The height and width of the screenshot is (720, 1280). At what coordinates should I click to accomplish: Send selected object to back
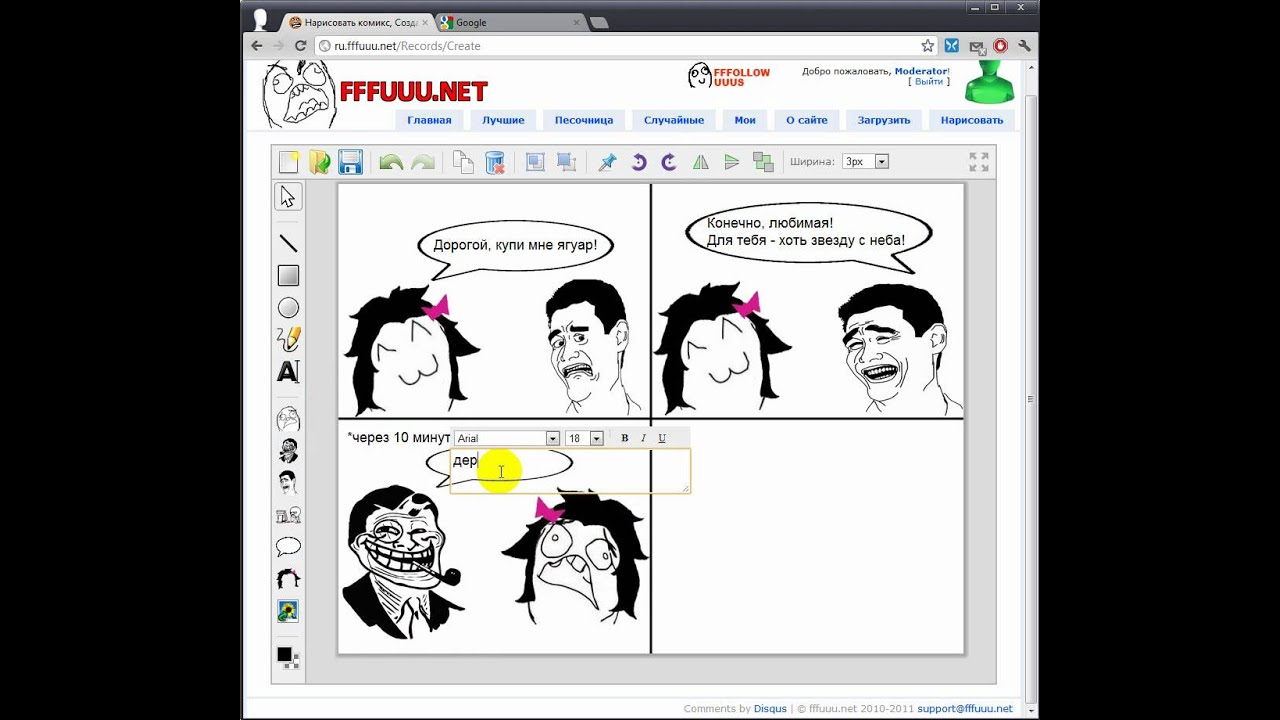pos(566,162)
